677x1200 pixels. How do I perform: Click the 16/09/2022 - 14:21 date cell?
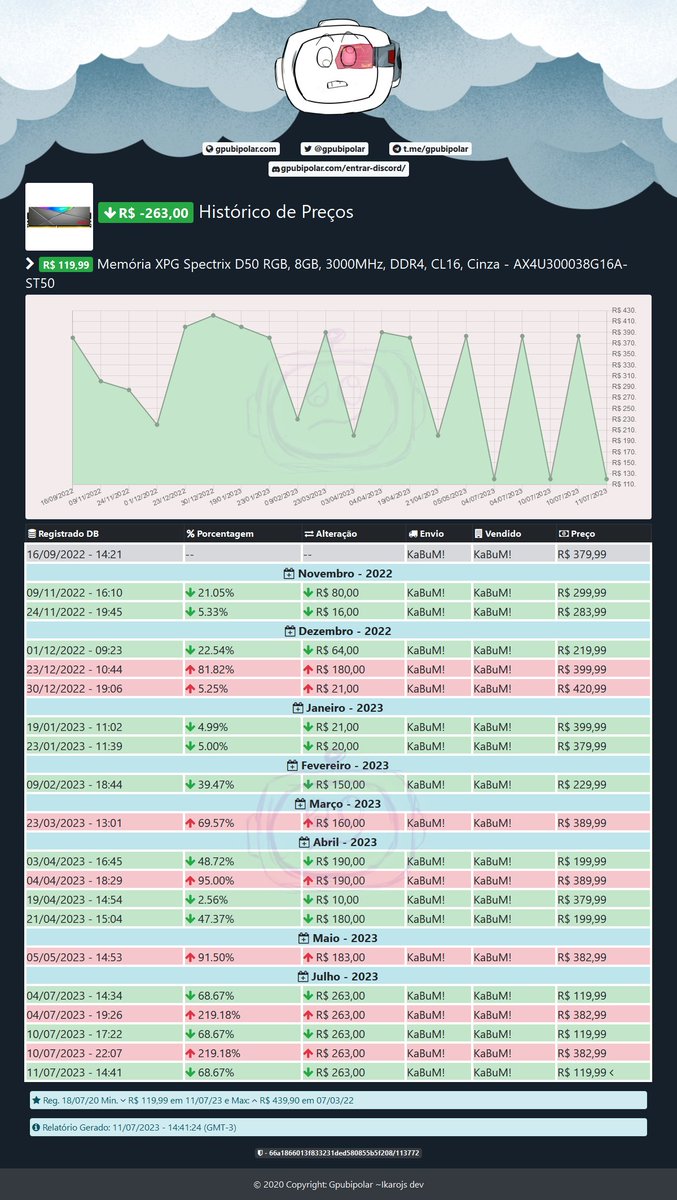pyautogui.click(x=104, y=554)
